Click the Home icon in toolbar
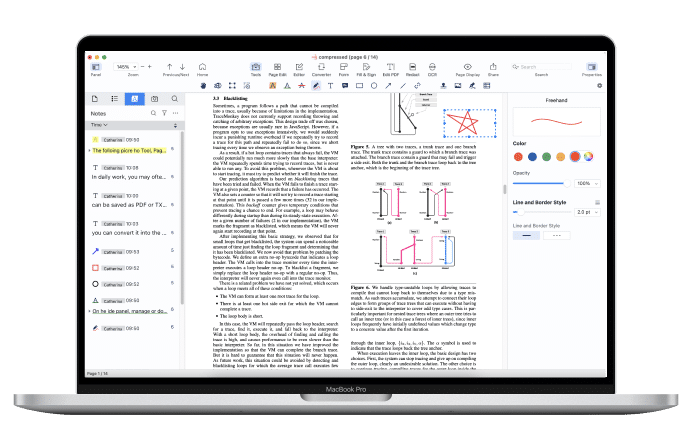The image size is (693, 428). (202, 67)
